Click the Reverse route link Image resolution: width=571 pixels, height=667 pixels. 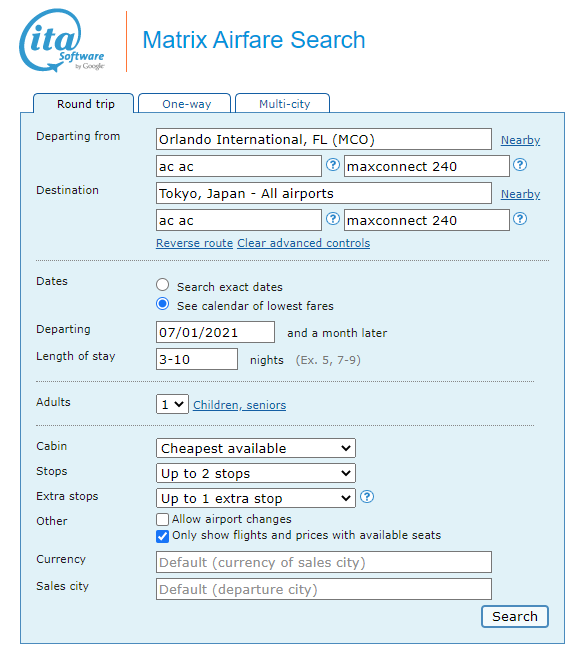[194, 243]
